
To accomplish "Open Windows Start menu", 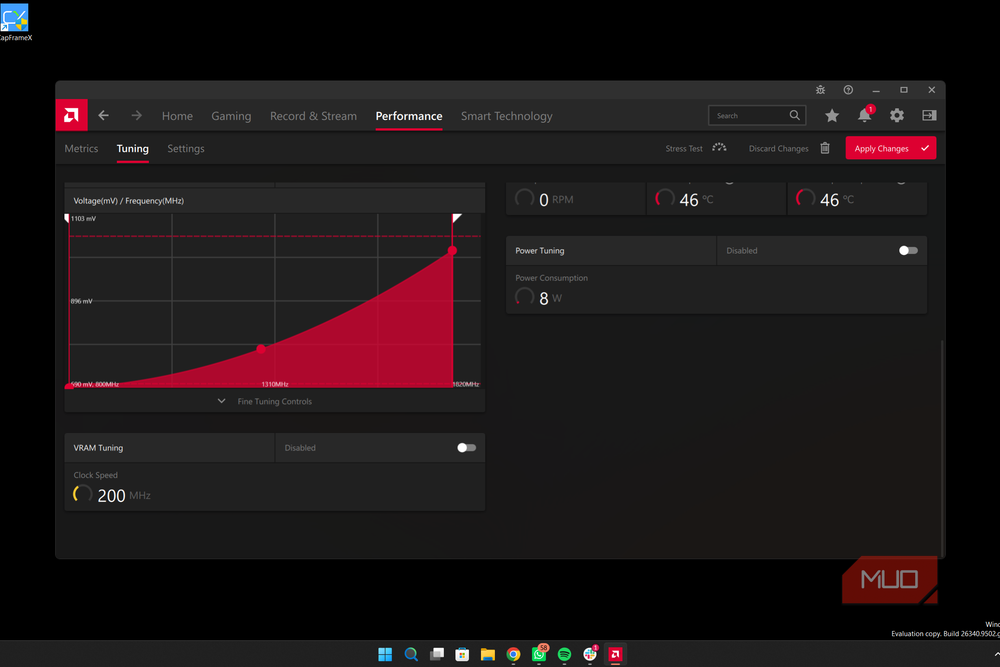I will (x=385, y=654).
